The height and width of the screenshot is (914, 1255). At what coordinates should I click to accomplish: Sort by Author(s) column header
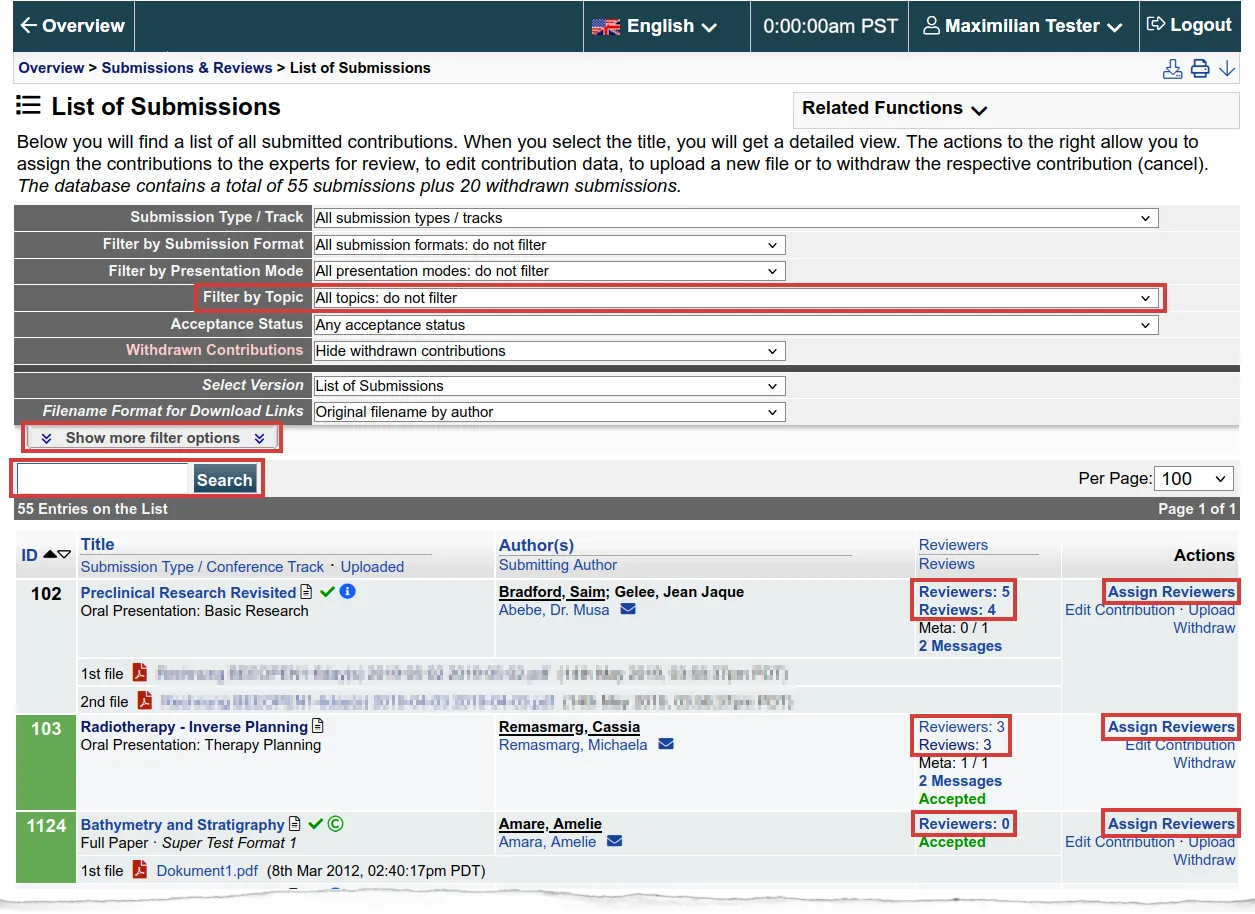[536, 545]
